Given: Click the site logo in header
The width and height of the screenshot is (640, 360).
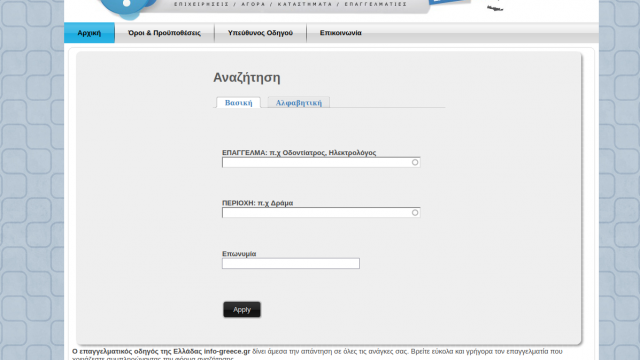Looking at the screenshot, I should (x=129, y=9).
